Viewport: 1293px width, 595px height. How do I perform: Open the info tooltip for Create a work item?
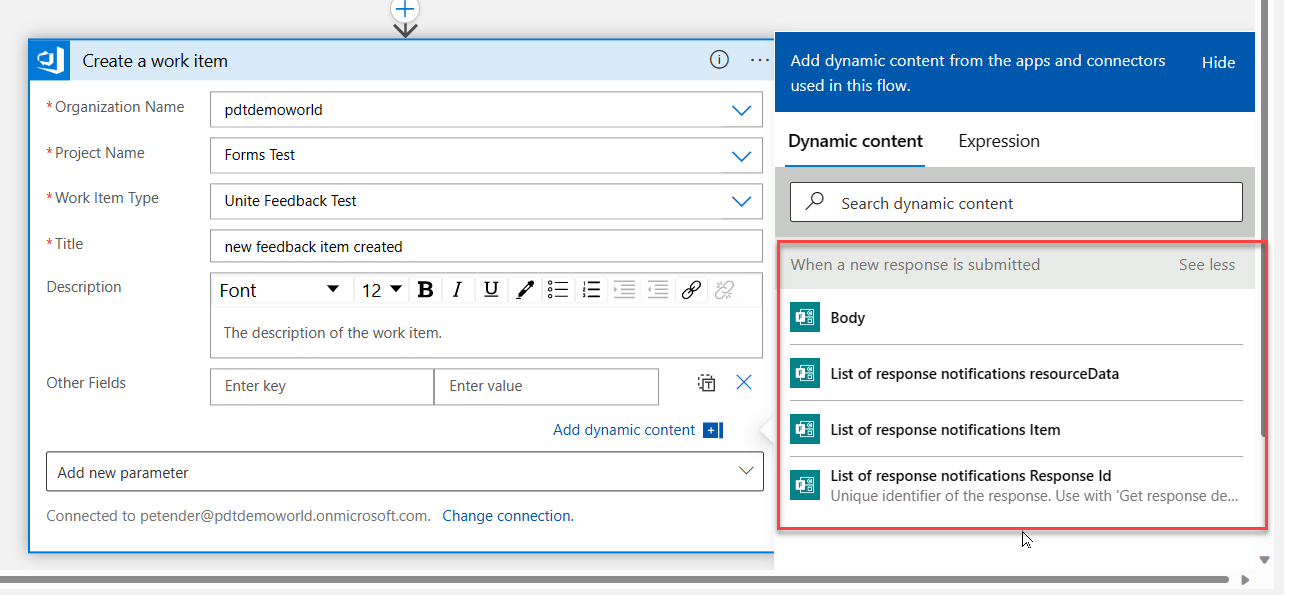[x=719, y=60]
